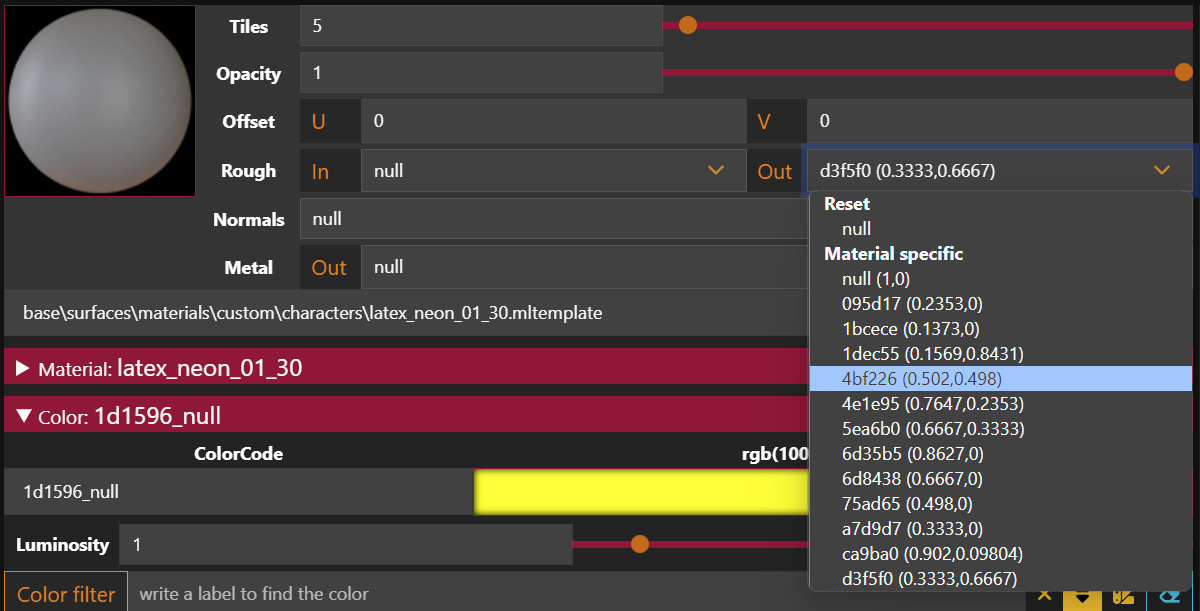The height and width of the screenshot is (611, 1200).
Task: Collapse the Color 1d1596_null section
Action: click(x=23, y=416)
